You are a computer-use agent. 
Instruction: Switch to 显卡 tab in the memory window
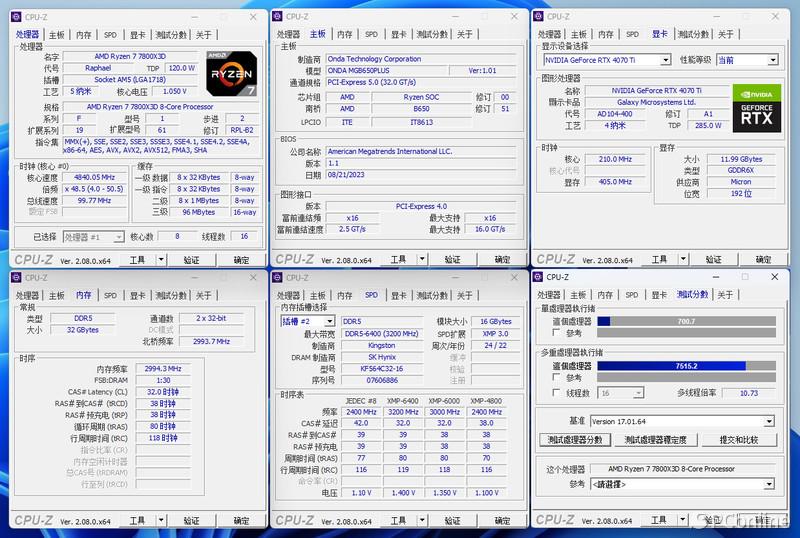(x=138, y=296)
